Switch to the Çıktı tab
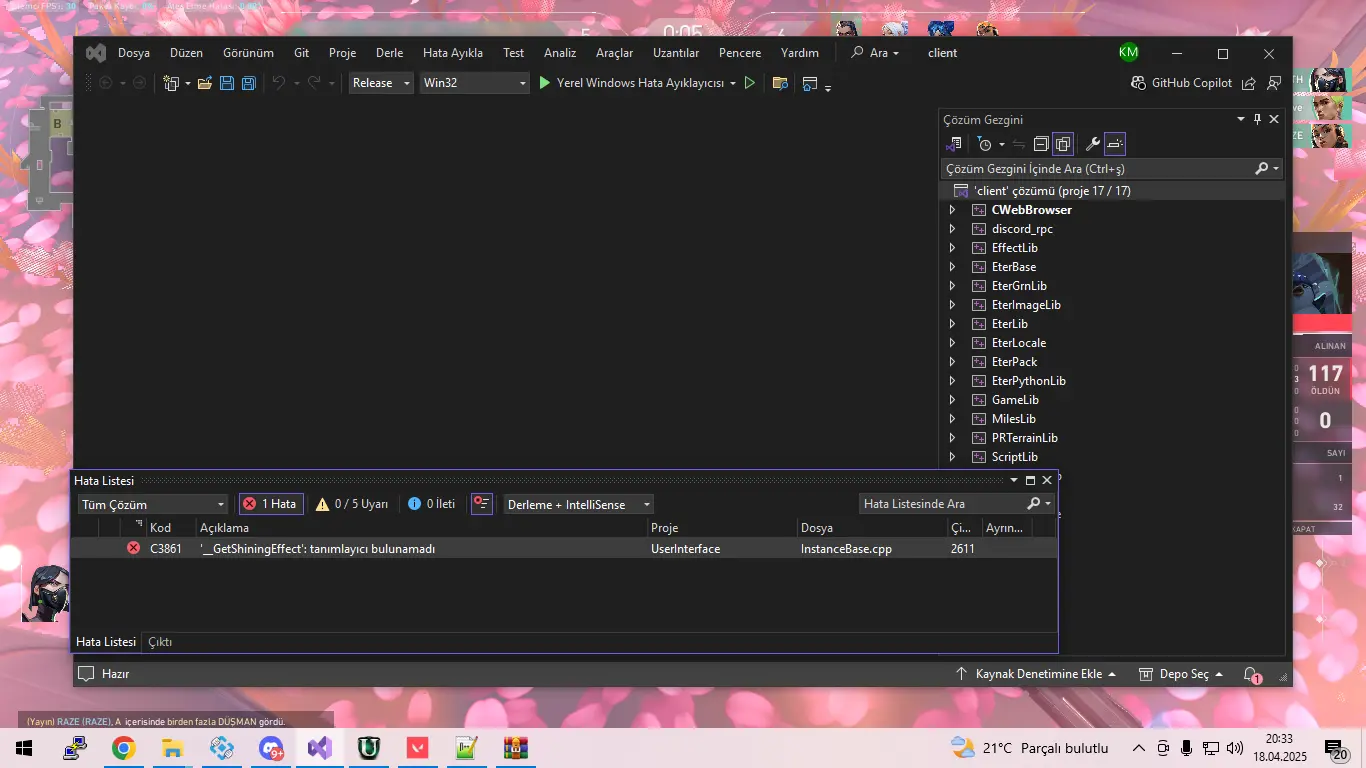Image resolution: width=1366 pixels, height=768 pixels. coord(160,642)
